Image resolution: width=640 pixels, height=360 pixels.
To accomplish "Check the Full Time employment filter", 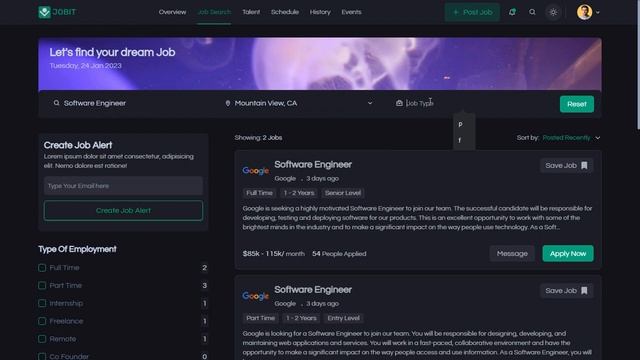I will (x=42, y=268).
